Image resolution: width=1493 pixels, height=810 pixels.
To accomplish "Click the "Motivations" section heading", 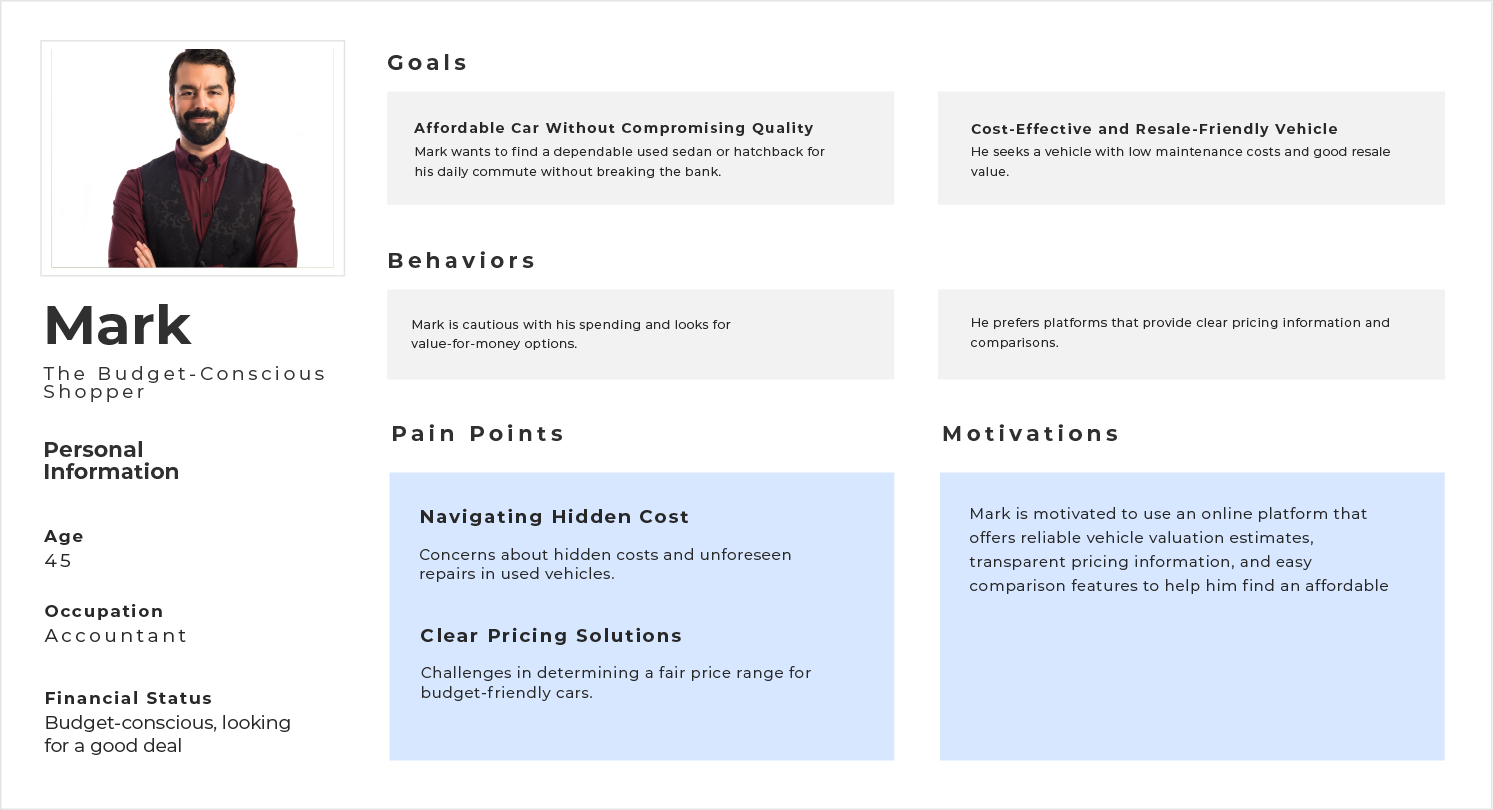I will (x=1030, y=434).
